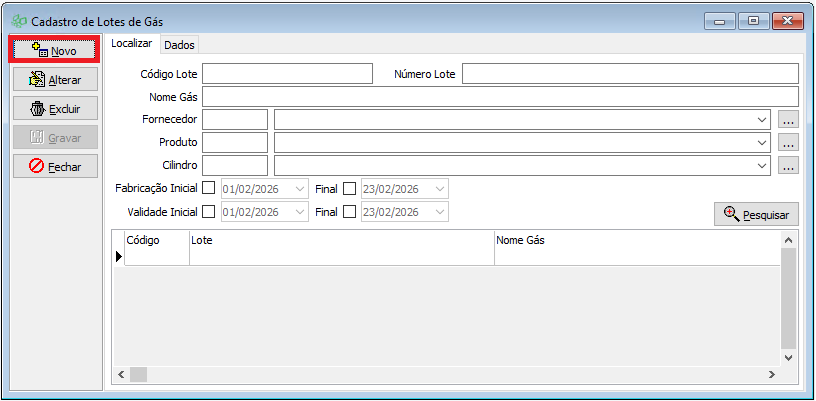
Task: Click the Pesquisar magnifier icon
Action: point(731,214)
